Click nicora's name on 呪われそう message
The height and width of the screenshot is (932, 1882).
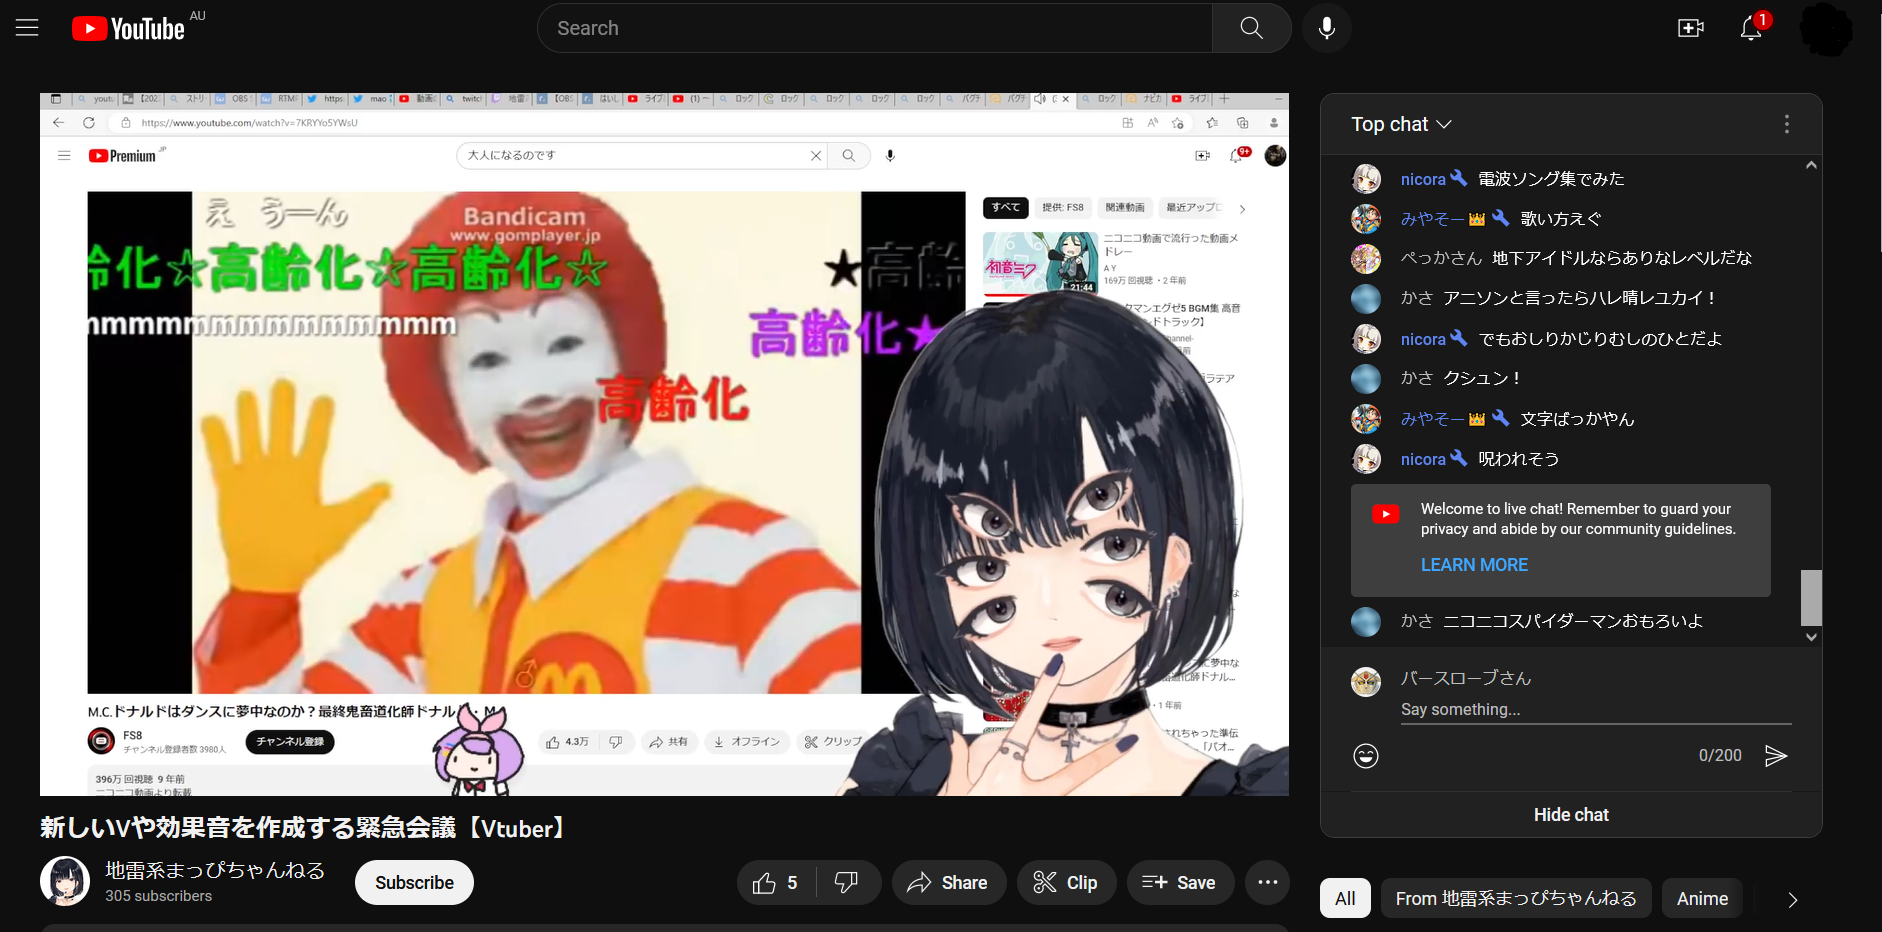click(x=1423, y=459)
